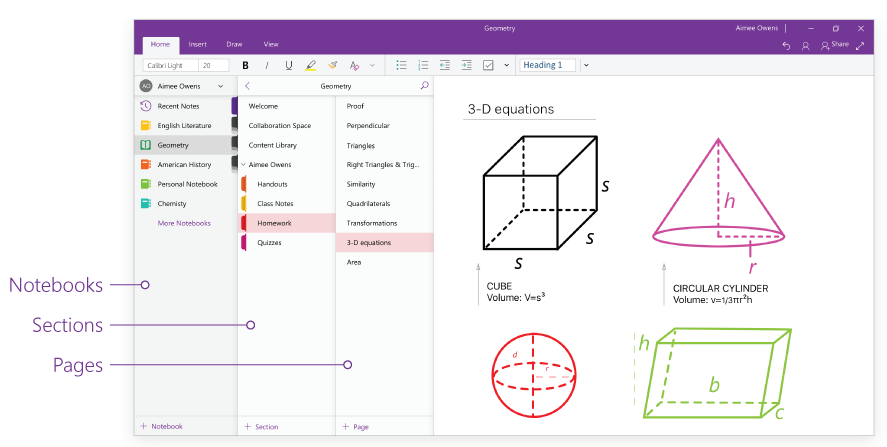887x447 pixels.
Task: Open the Insert tab
Action: point(197,44)
